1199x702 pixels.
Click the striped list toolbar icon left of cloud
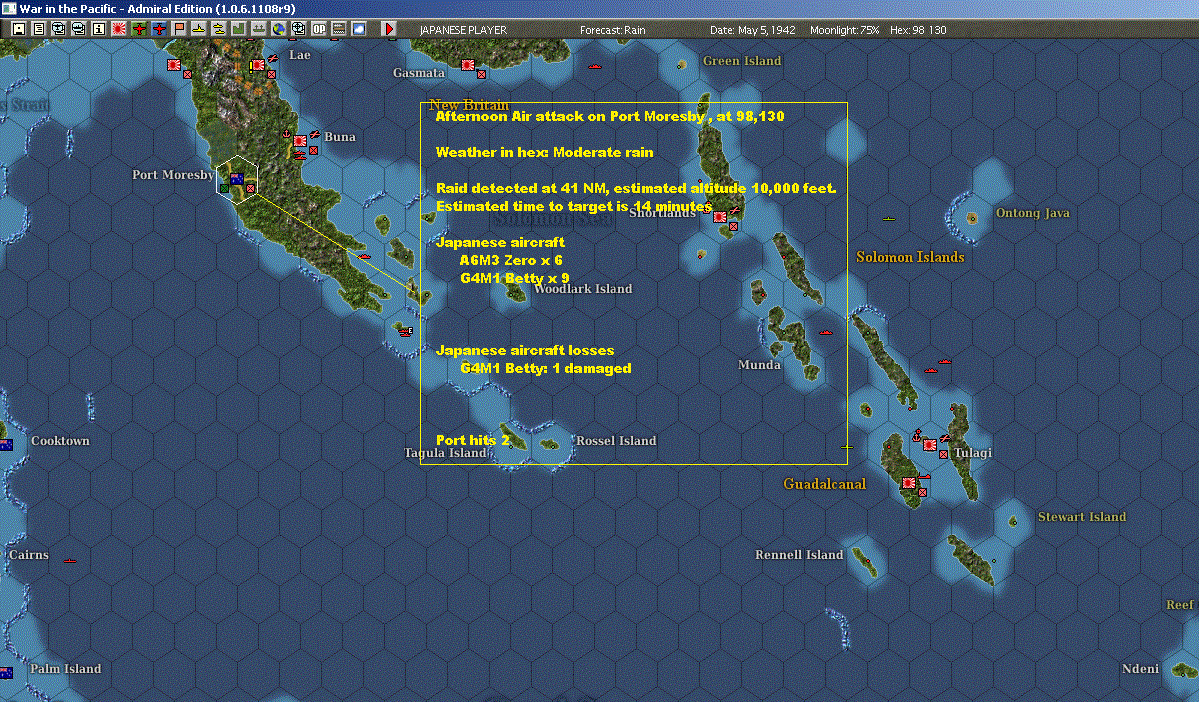(x=339, y=29)
